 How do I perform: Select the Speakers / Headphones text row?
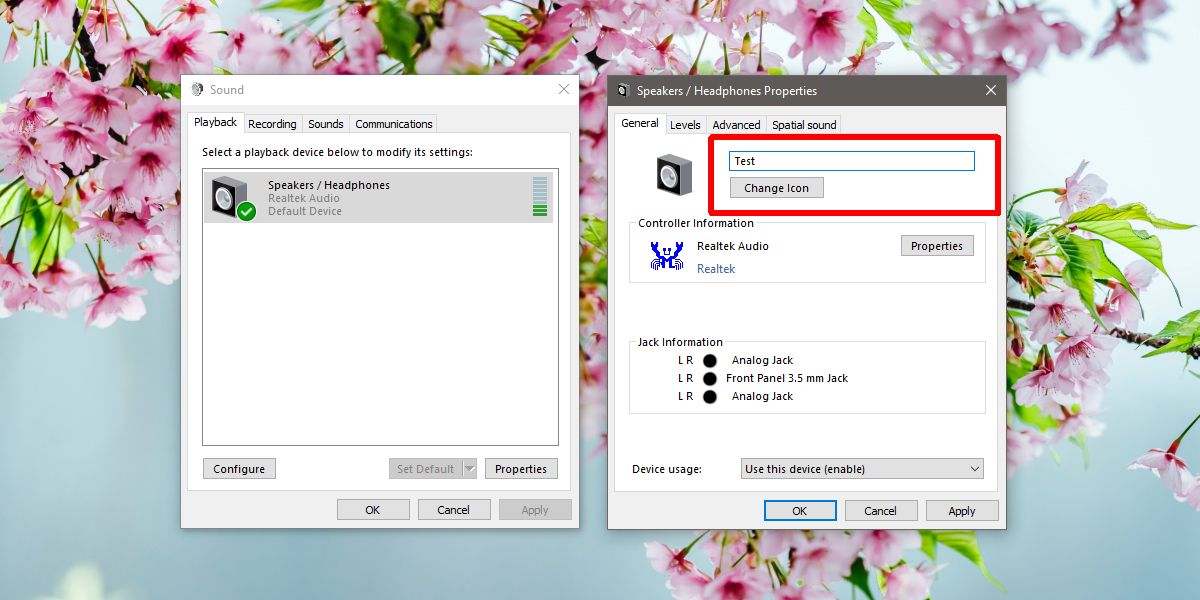click(x=329, y=185)
